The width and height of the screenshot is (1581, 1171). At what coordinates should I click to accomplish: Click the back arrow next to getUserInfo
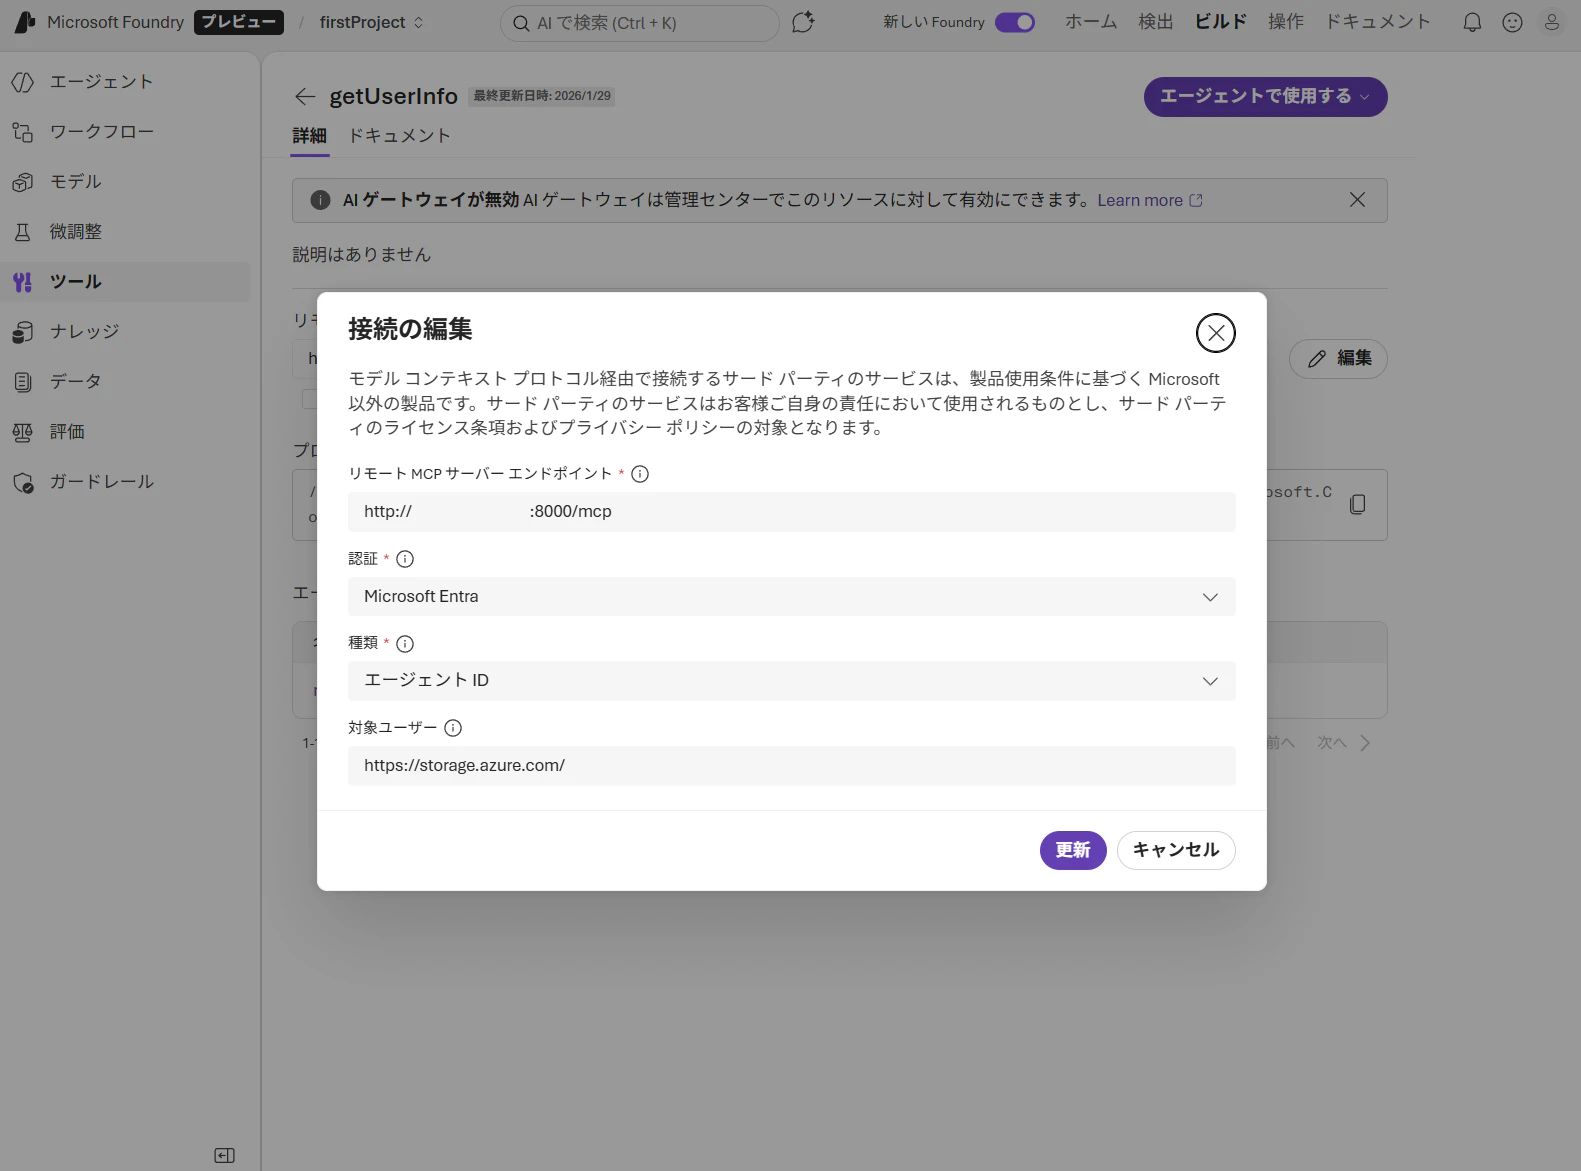[305, 96]
